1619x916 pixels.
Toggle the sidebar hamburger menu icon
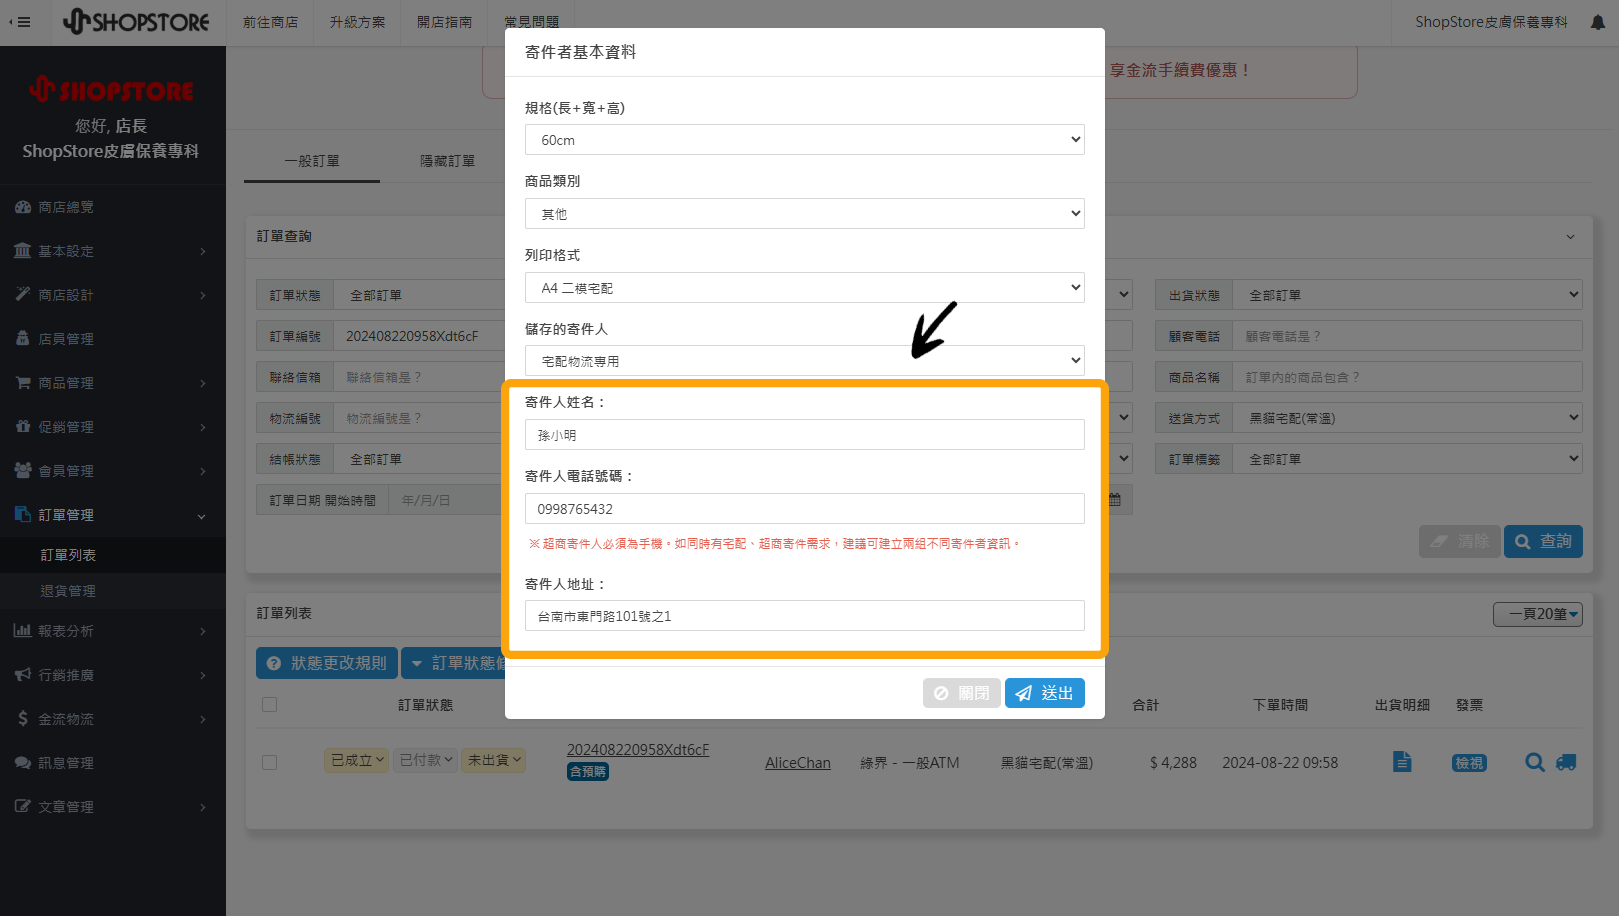pos(20,22)
